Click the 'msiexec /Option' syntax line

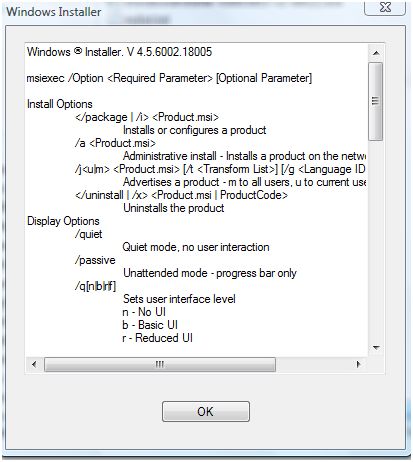pyautogui.click(x=169, y=78)
